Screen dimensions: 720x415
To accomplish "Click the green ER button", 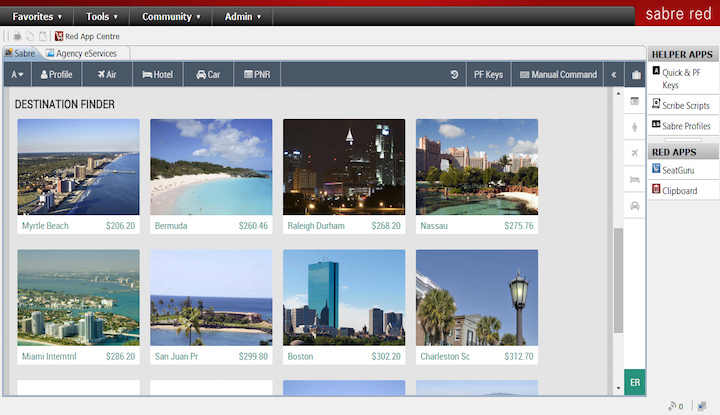I will 635,382.
